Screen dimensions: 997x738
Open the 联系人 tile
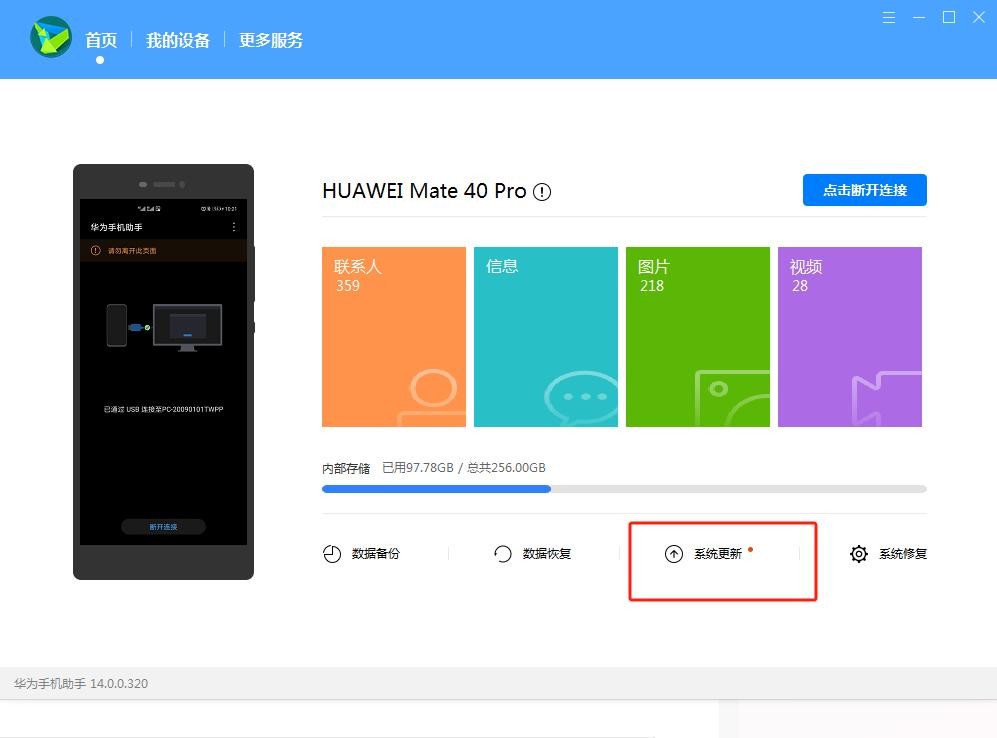point(394,337)
